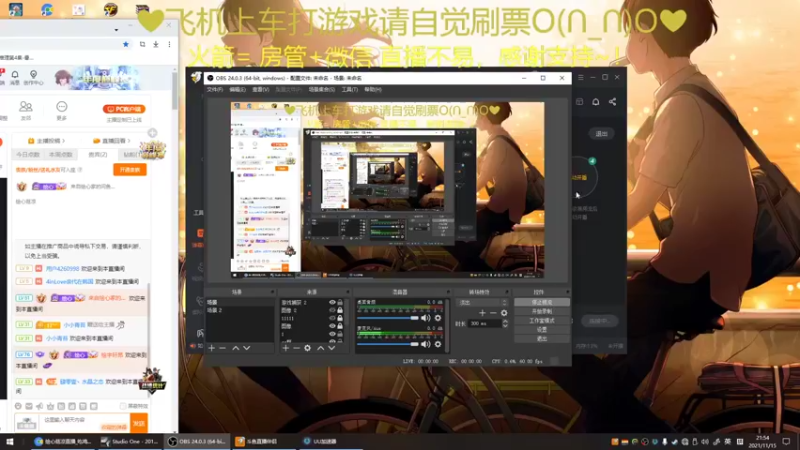Click bell icon in Douyu companion window
The height and width of the screenshot is (450, 800).
click(x=595, y=102)
